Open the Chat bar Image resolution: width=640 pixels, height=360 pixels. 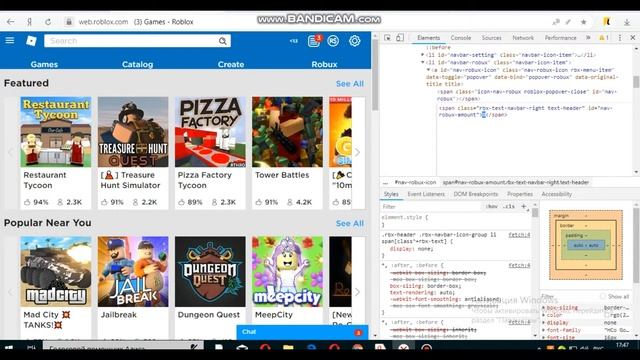click(x=302, y=332)
